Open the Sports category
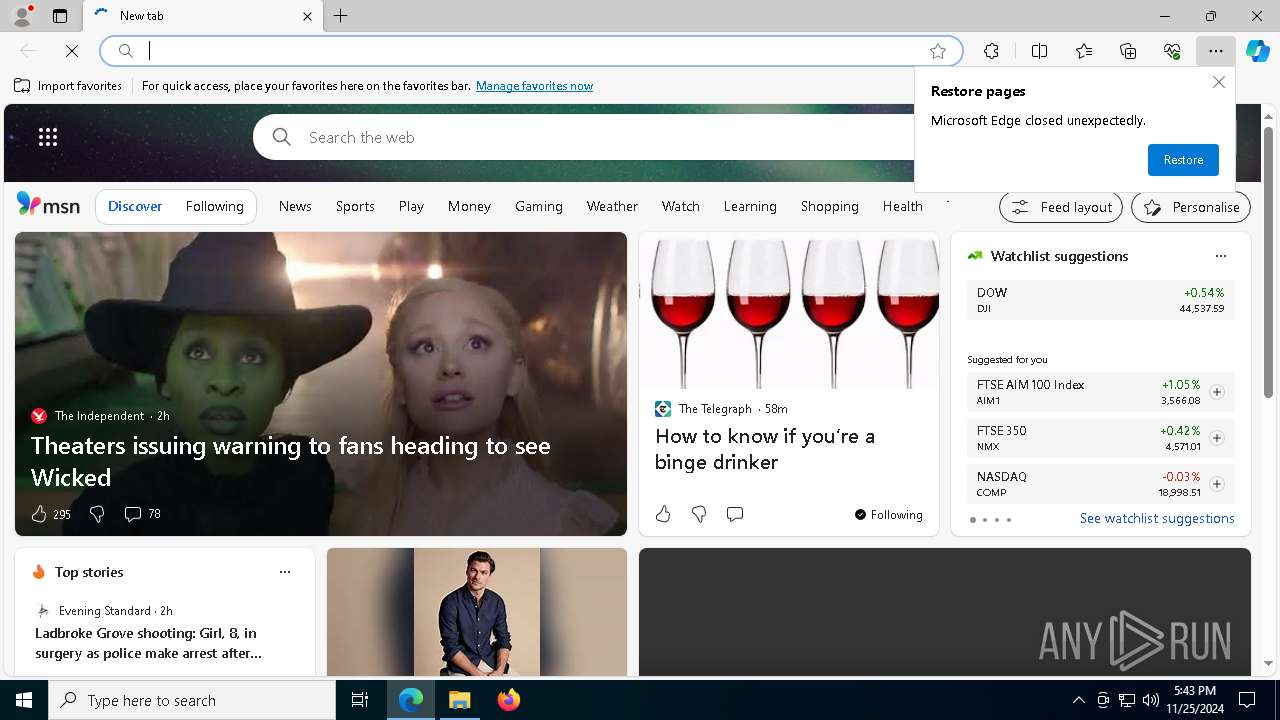 [x=355, y=206]
